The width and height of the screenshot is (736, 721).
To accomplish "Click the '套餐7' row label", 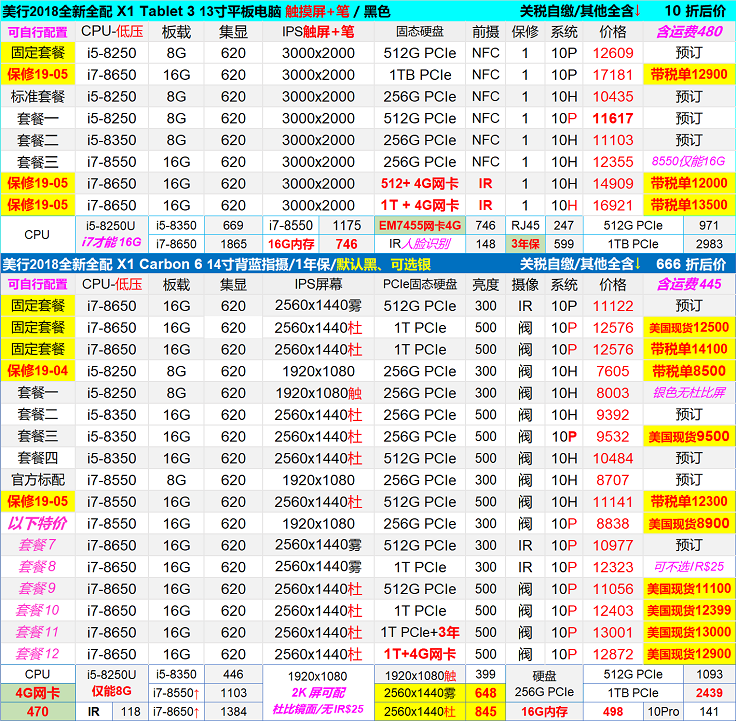I will pos(38,545).
